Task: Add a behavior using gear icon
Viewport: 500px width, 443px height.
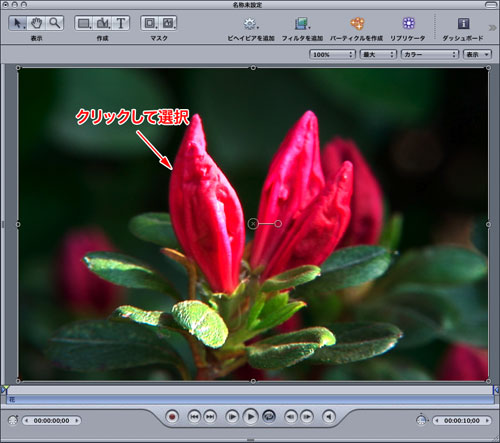Action: [250, 23]
